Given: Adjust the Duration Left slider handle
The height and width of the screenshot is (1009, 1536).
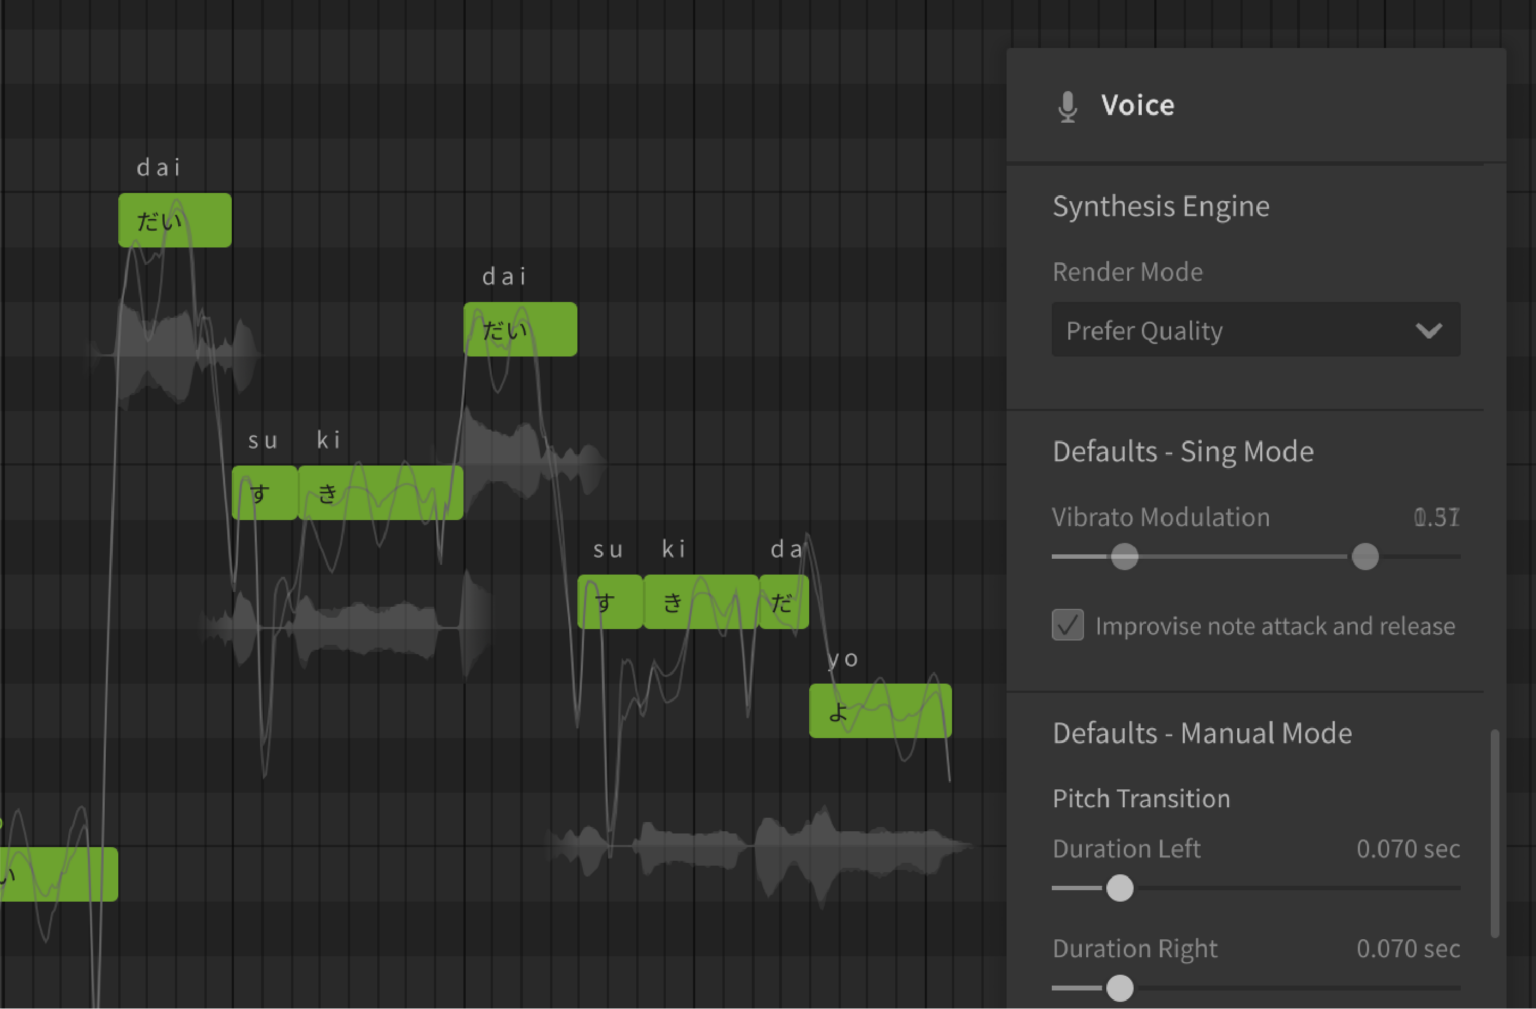Looking at the screenshot, I should pos(1120,888).
